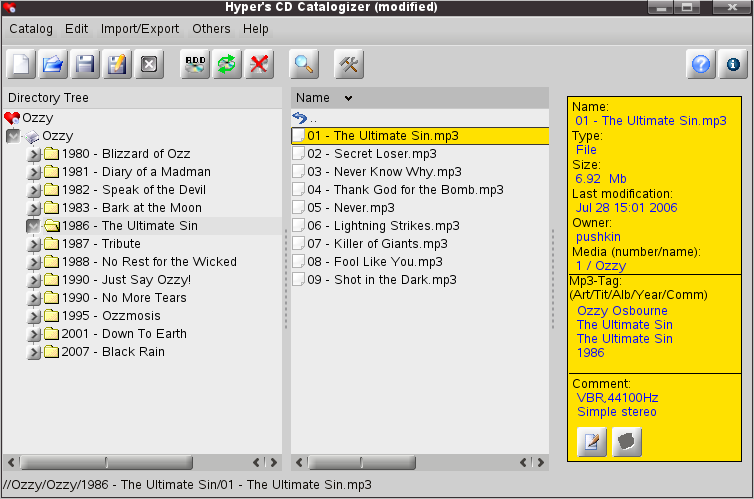Click file icon of 02 - Secret Loser.mp3
This screenshot has width=754, height=499.
[x=299, y=153]
